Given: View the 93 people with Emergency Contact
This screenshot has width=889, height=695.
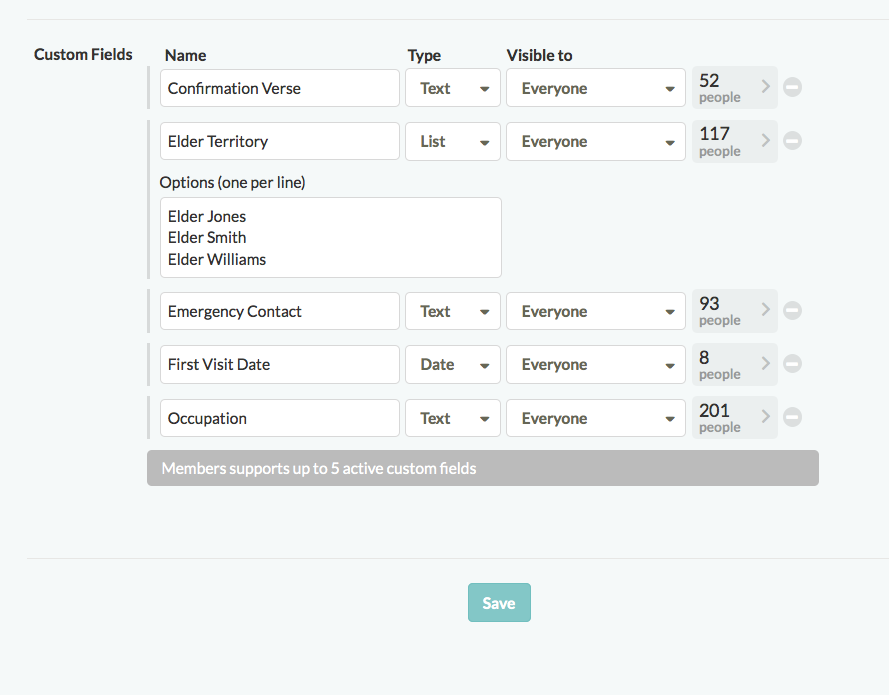Looking at the screenshot, I should pos(734,311).
